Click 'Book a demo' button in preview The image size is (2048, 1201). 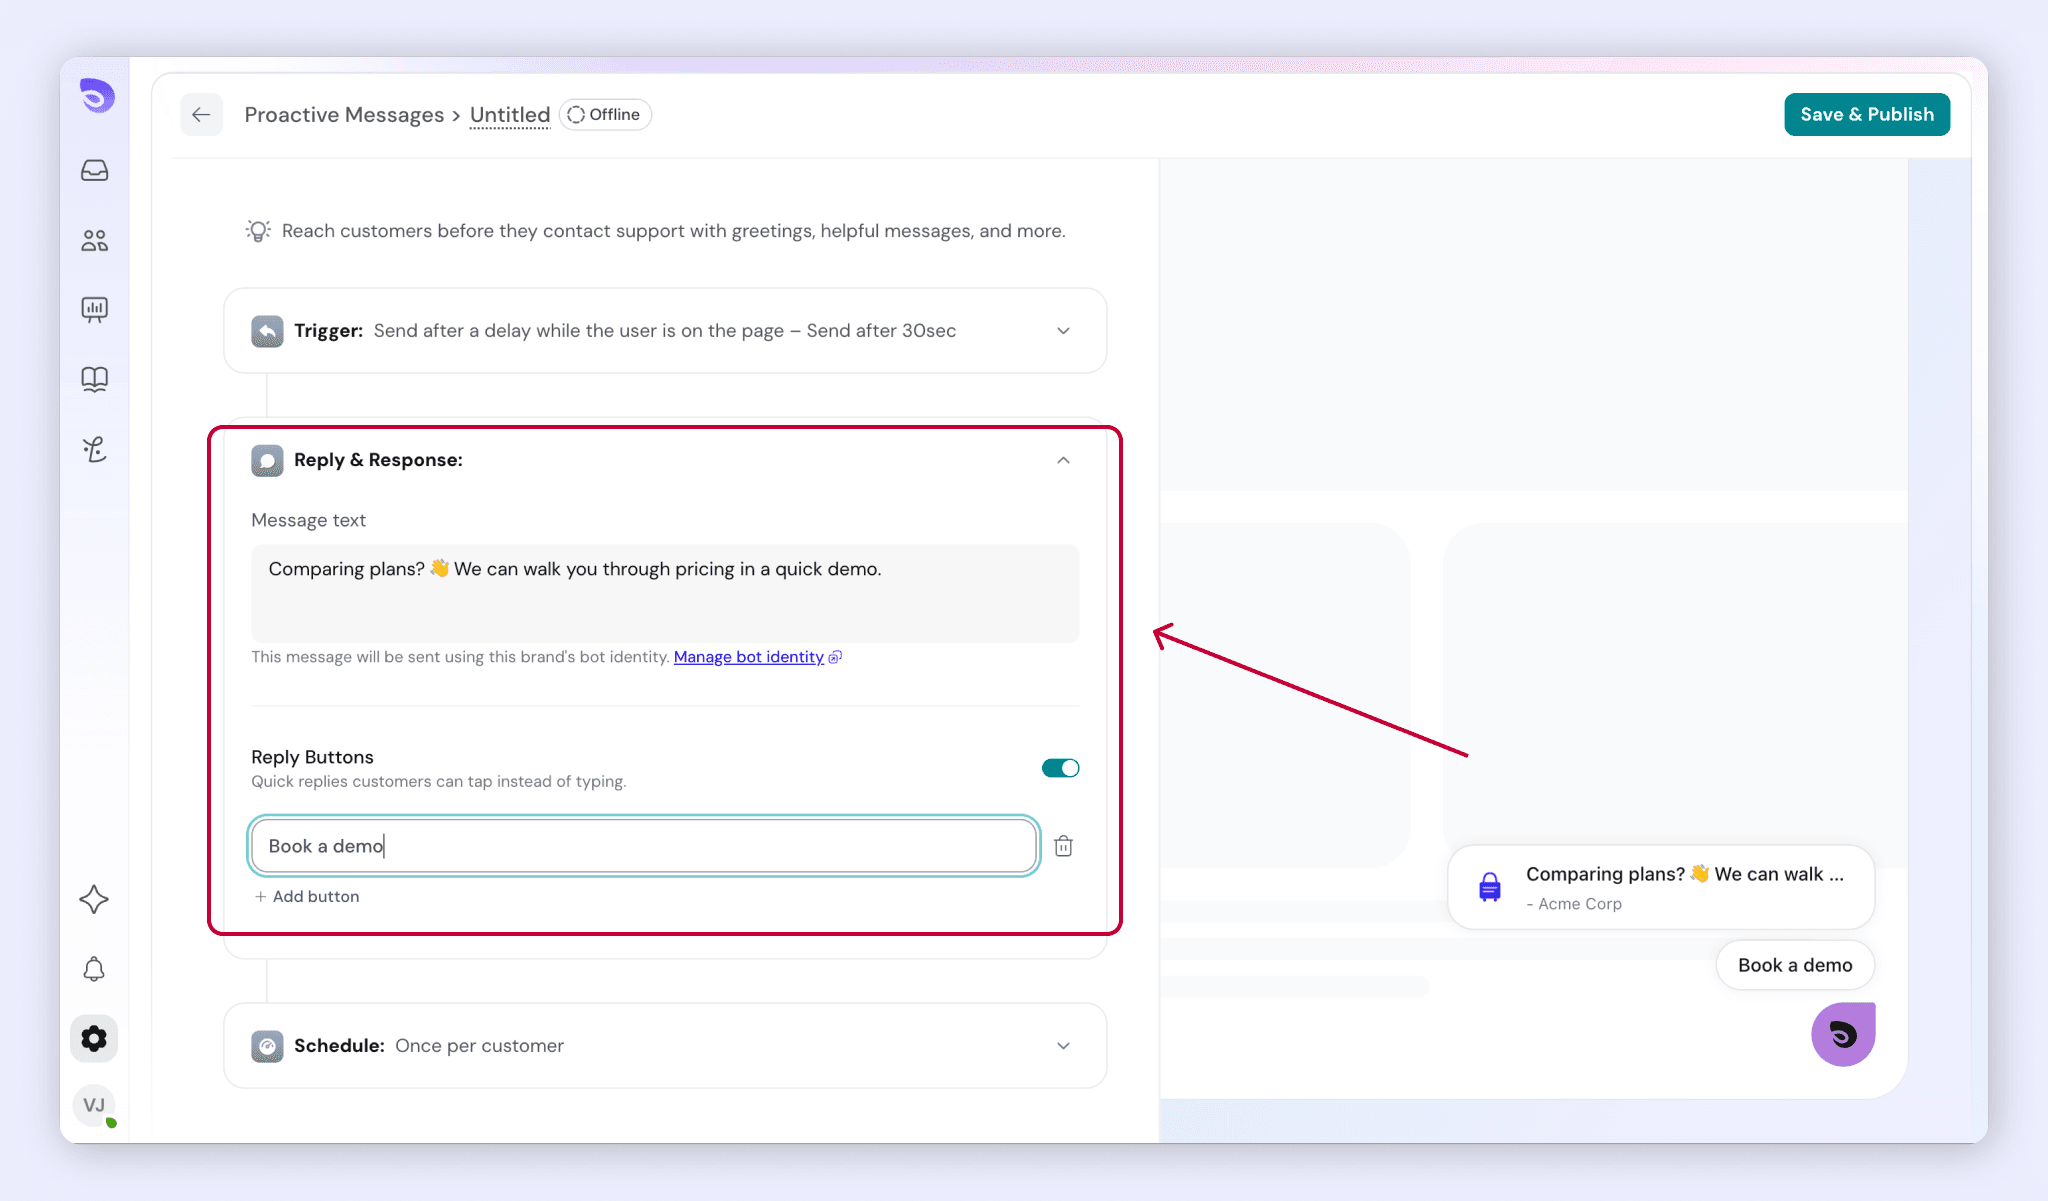[x=1795, y=965]
